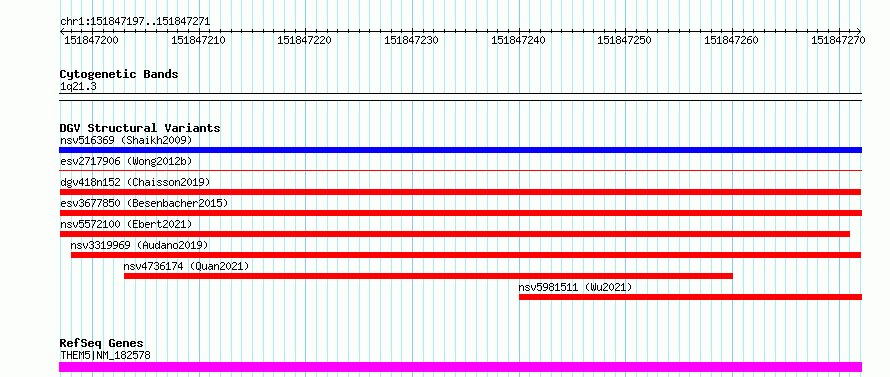This screenshot has width=890, height=377.
Task: Open variant label nsv3319969 (Audano2019)
Action: pos(140,245)
